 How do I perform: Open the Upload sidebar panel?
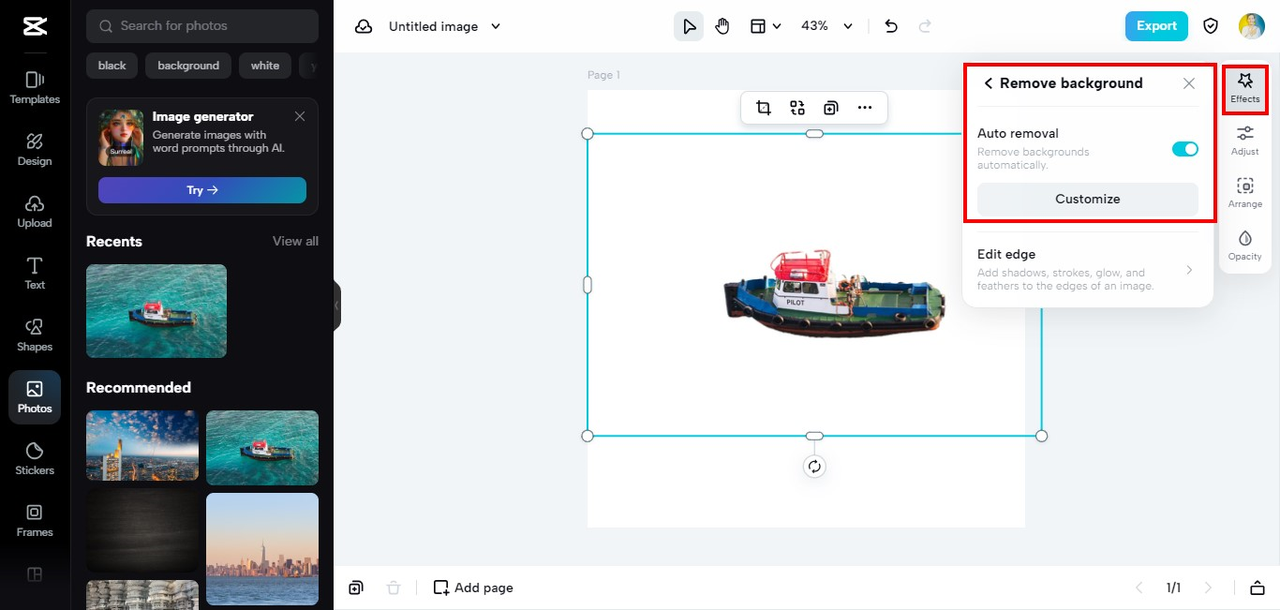[35, 211]
